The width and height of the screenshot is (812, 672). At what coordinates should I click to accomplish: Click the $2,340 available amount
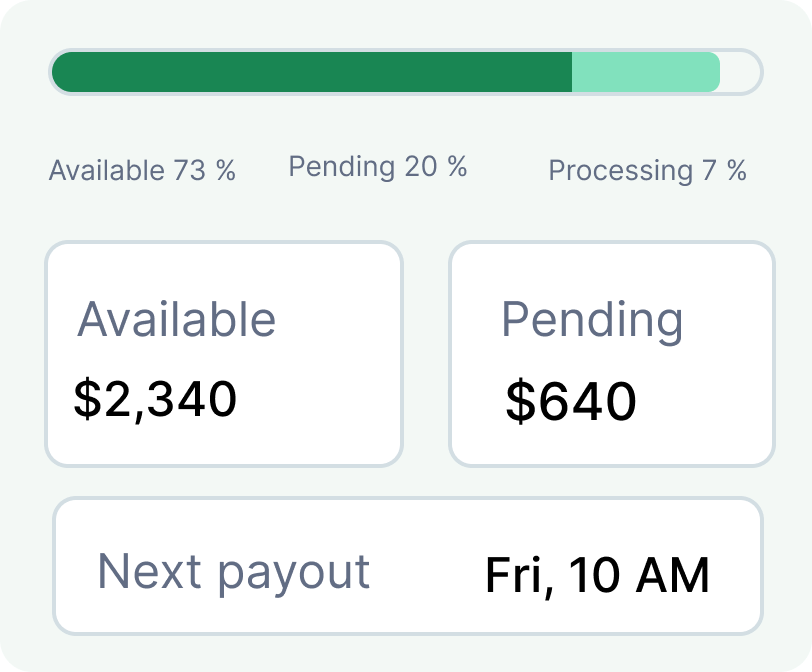155,399
